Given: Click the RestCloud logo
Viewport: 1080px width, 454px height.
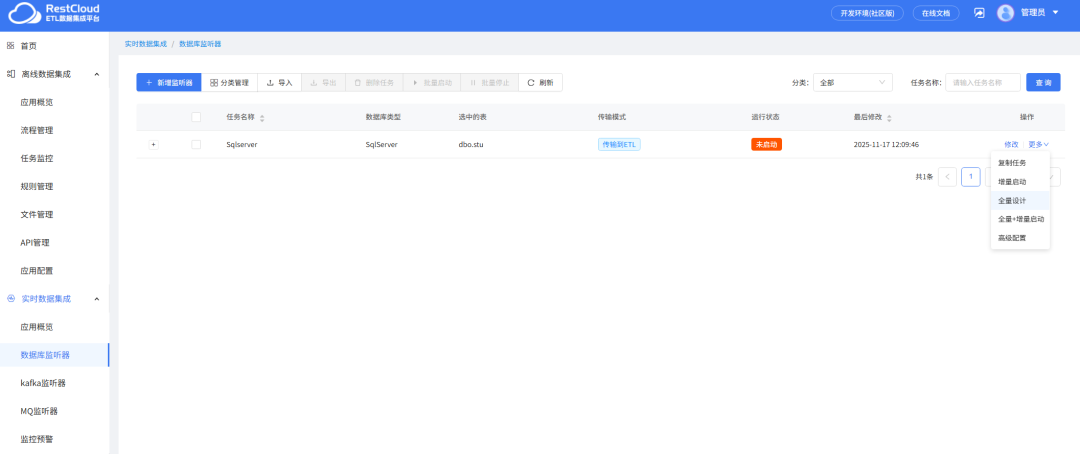Looking at the screenshot, I should tap(54, 13).
